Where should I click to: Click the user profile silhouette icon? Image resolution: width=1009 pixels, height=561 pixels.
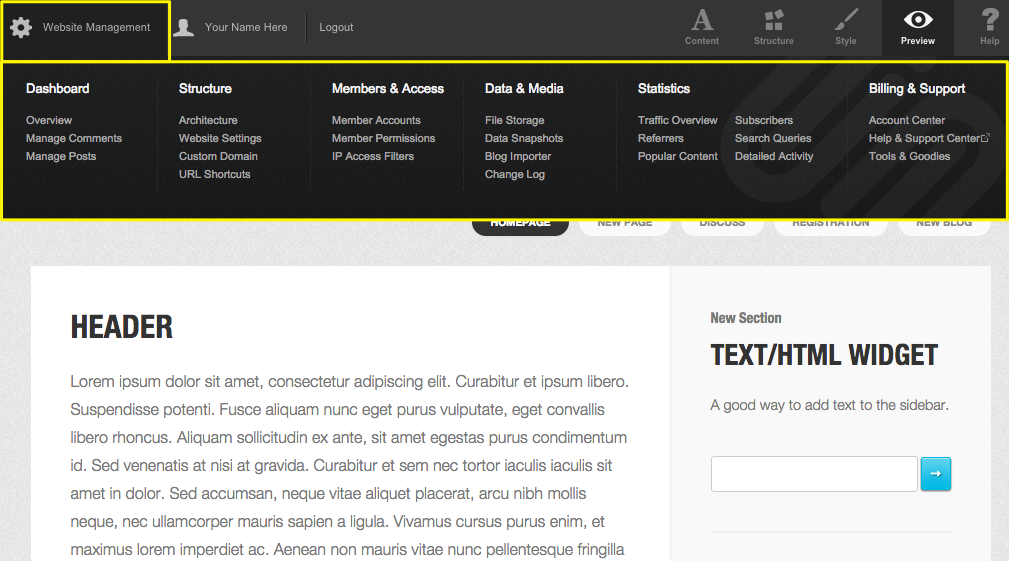click(184, 28)
